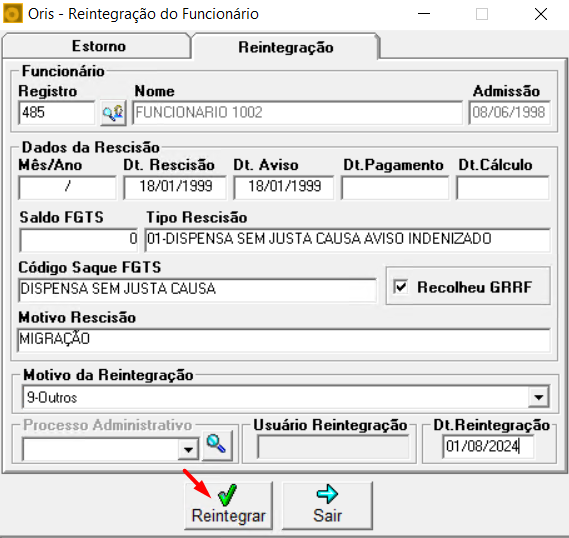
Task: Click the Sair button
Action: 327,505
